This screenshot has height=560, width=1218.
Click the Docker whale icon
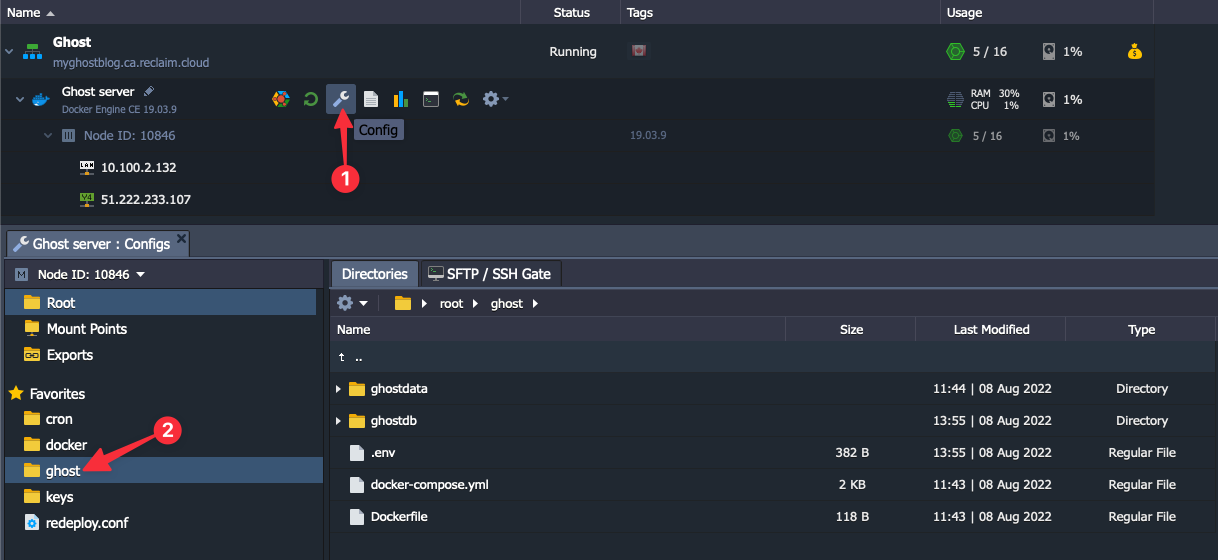click(x=40, y=99)
